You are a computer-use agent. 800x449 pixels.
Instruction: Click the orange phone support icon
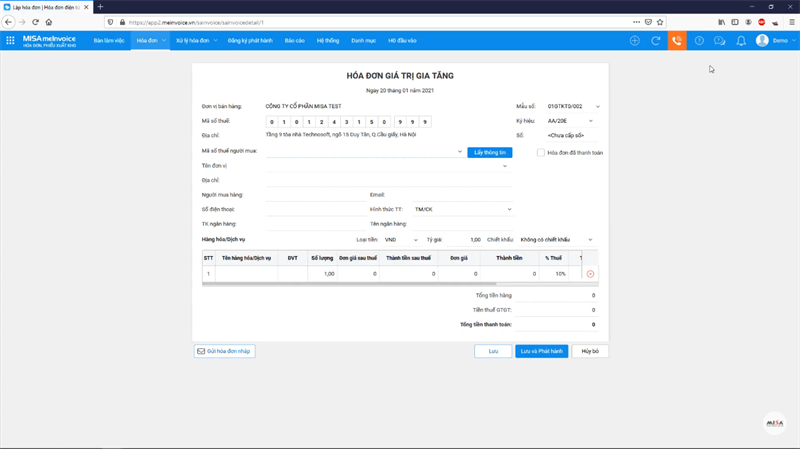click(677, 41)
